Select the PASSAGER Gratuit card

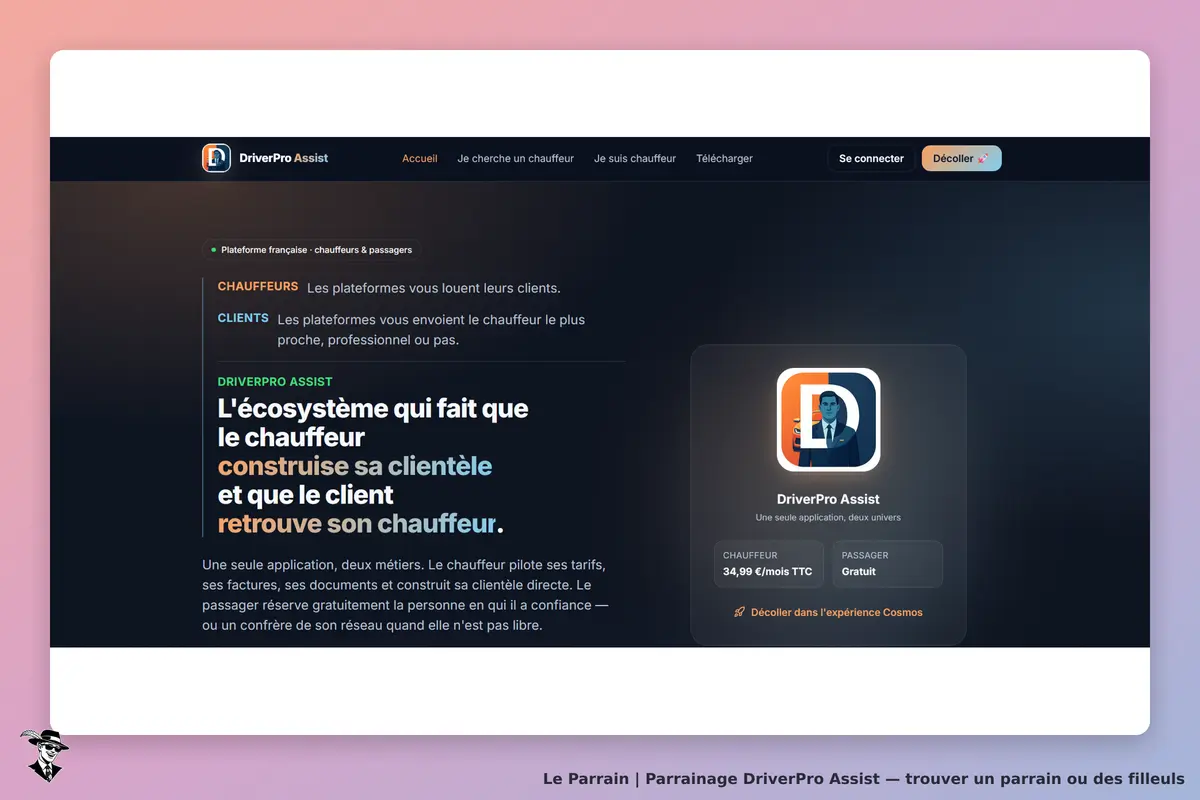coord(887,564)
